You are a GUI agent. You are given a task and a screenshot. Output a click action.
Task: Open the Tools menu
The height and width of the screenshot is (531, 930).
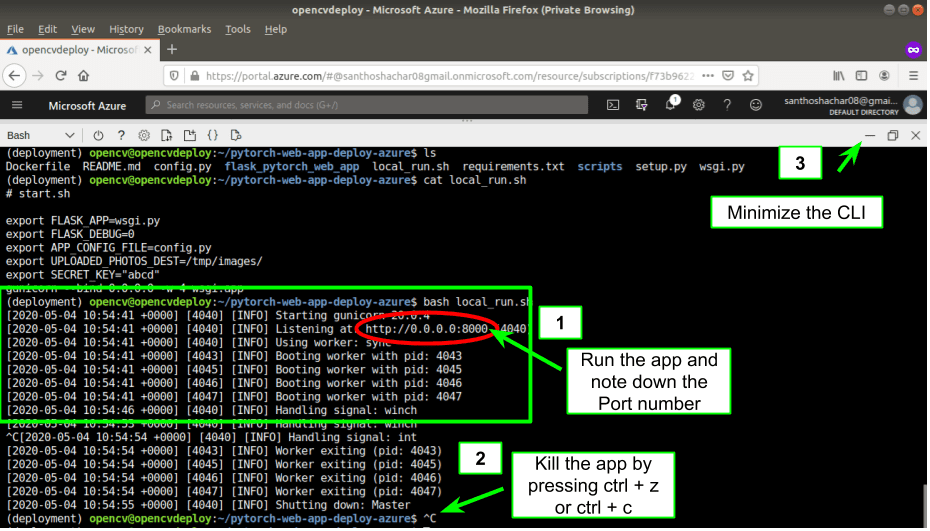[238, 29]
